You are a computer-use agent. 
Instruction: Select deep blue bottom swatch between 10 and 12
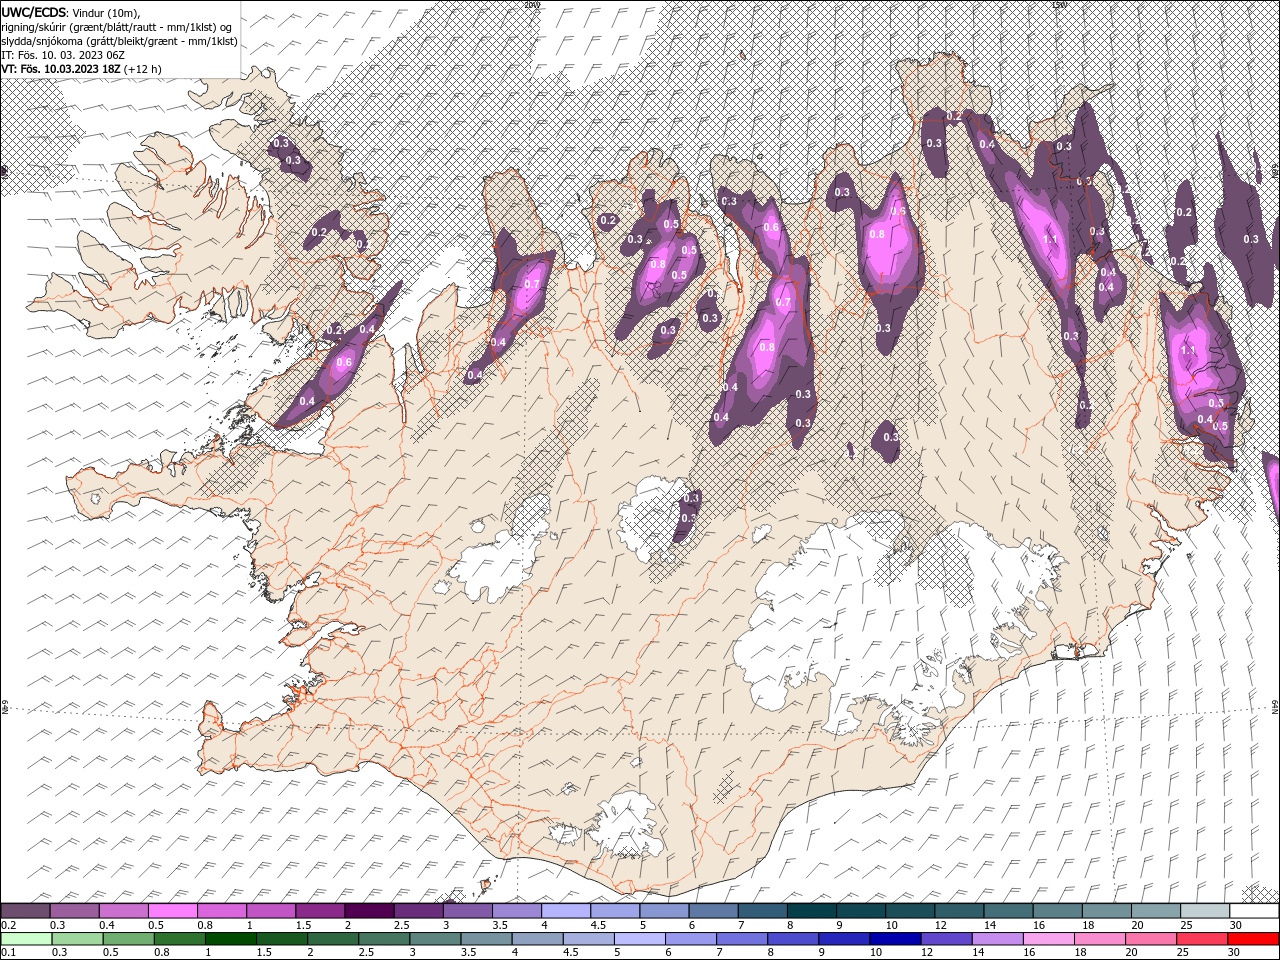point(895,939)
